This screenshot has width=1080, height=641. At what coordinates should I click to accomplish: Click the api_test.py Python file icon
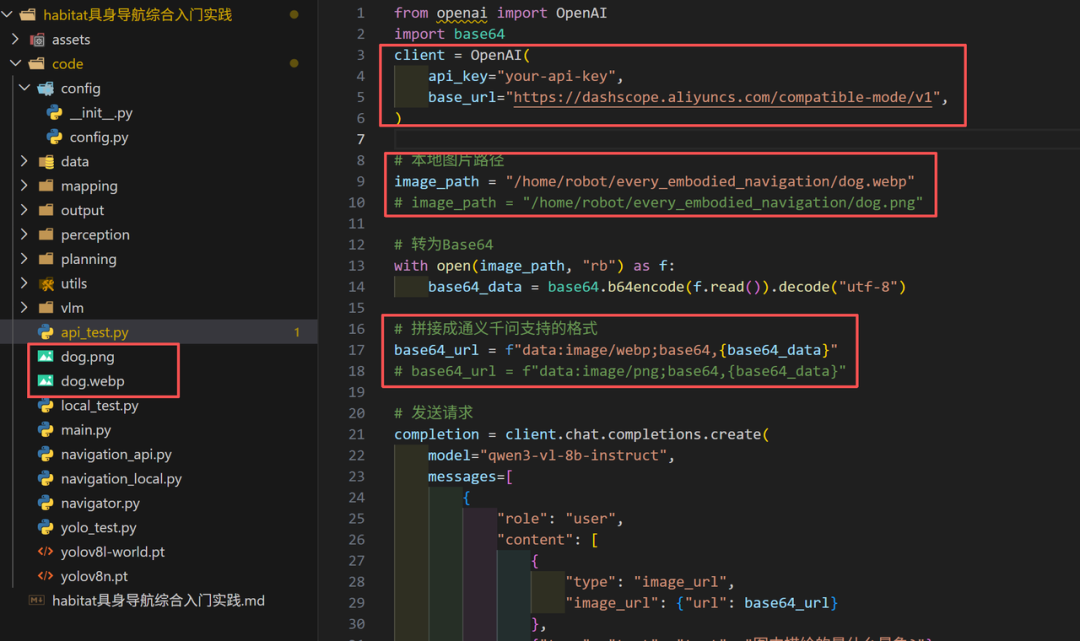[45, 332]
